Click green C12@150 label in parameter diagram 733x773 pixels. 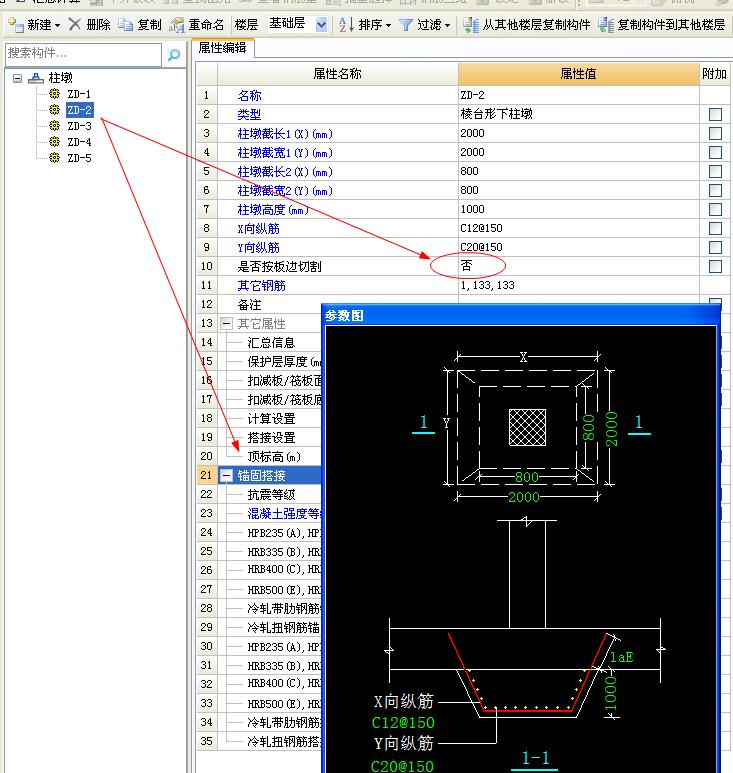coord(403,723)
